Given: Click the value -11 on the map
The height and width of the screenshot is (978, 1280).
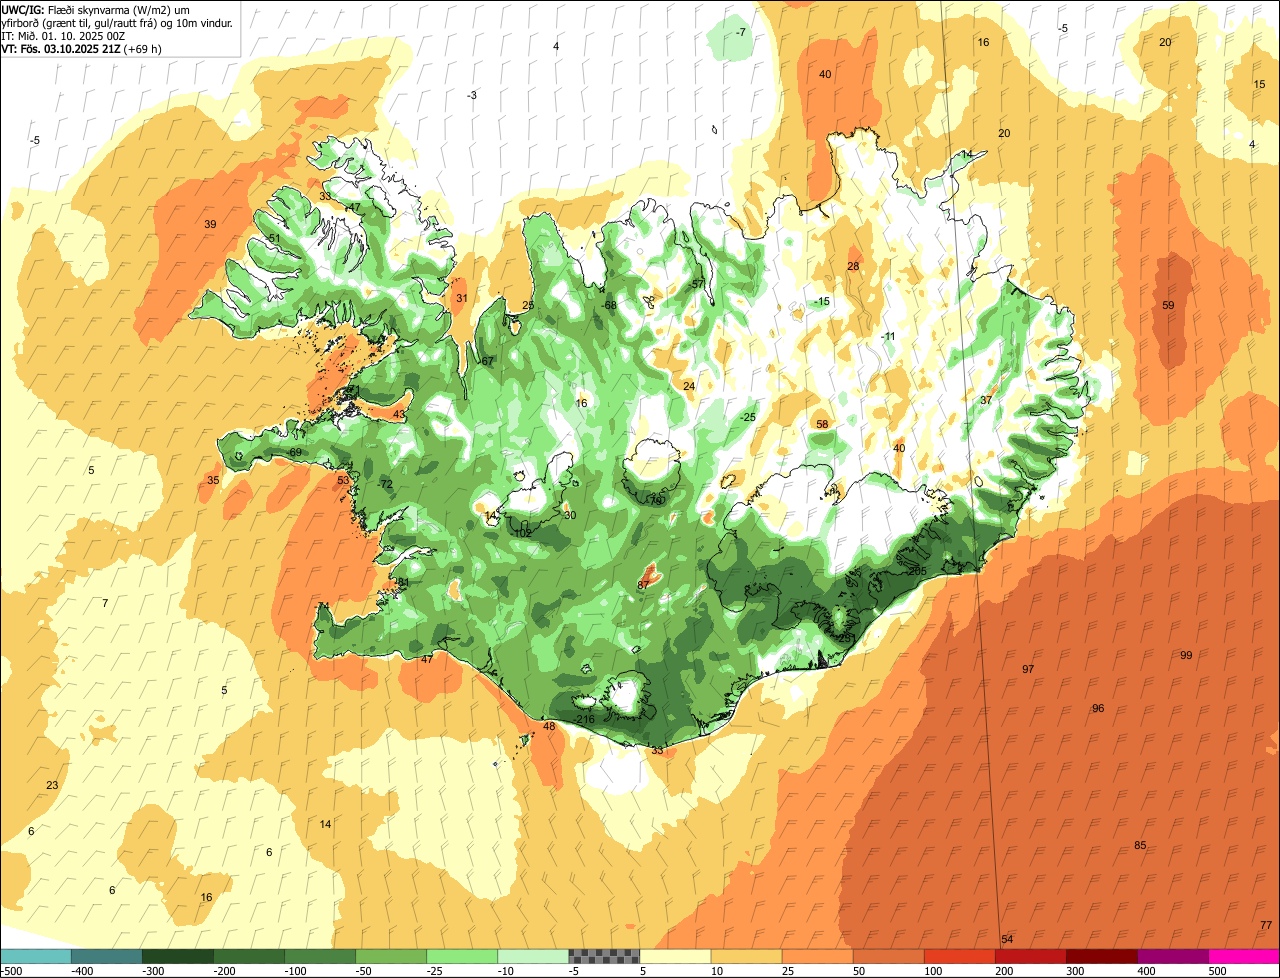Looking at the screenshot, I should [888, 337].
